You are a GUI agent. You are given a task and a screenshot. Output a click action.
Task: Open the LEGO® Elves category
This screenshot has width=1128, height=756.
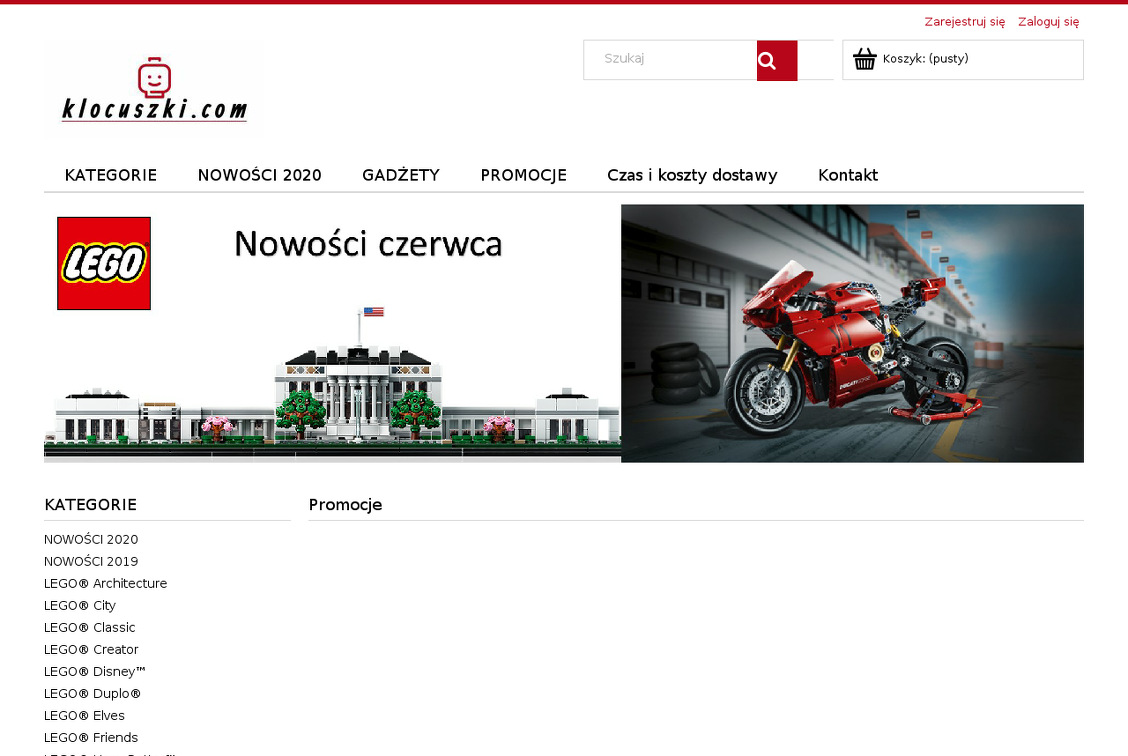coord(84,716)
